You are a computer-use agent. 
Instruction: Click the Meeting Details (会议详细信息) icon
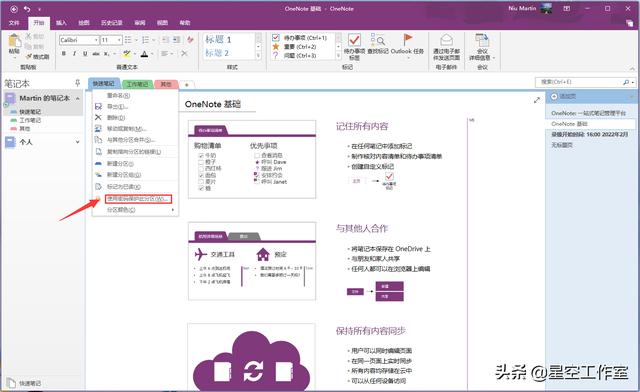tap(482, 40)
